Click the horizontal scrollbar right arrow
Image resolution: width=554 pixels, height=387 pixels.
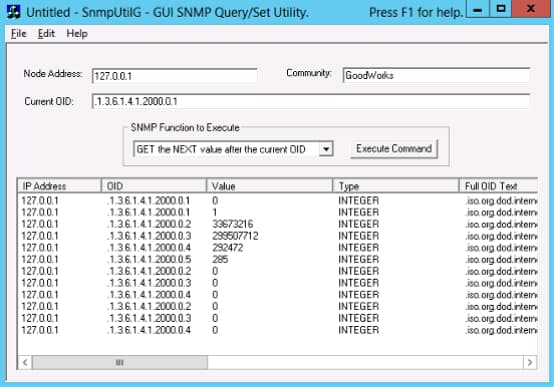pyautogui.click(x=530, y=362)
